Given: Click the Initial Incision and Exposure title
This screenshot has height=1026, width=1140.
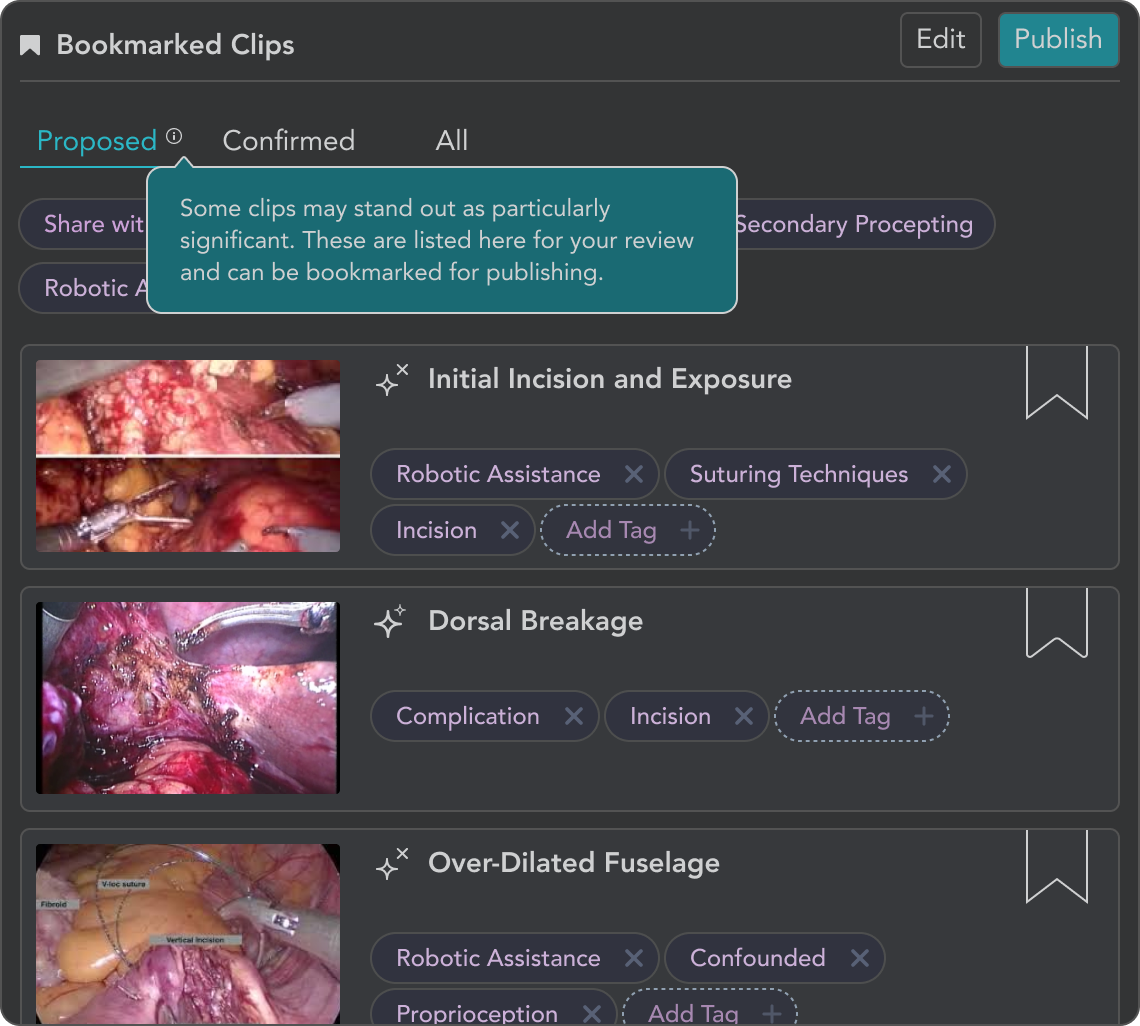Looking at the screenshot, I should point(610,379).
